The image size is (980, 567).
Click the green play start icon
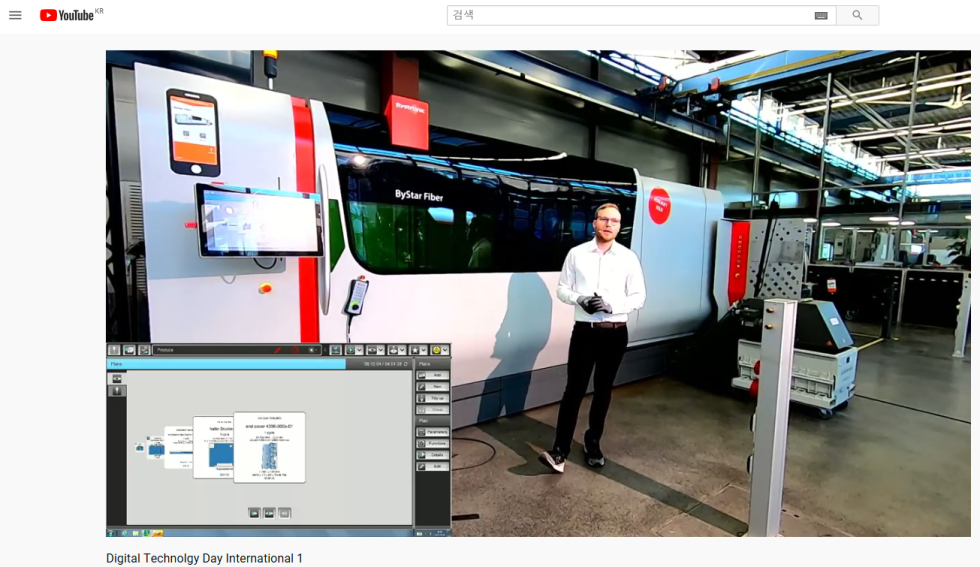(351, 350)
